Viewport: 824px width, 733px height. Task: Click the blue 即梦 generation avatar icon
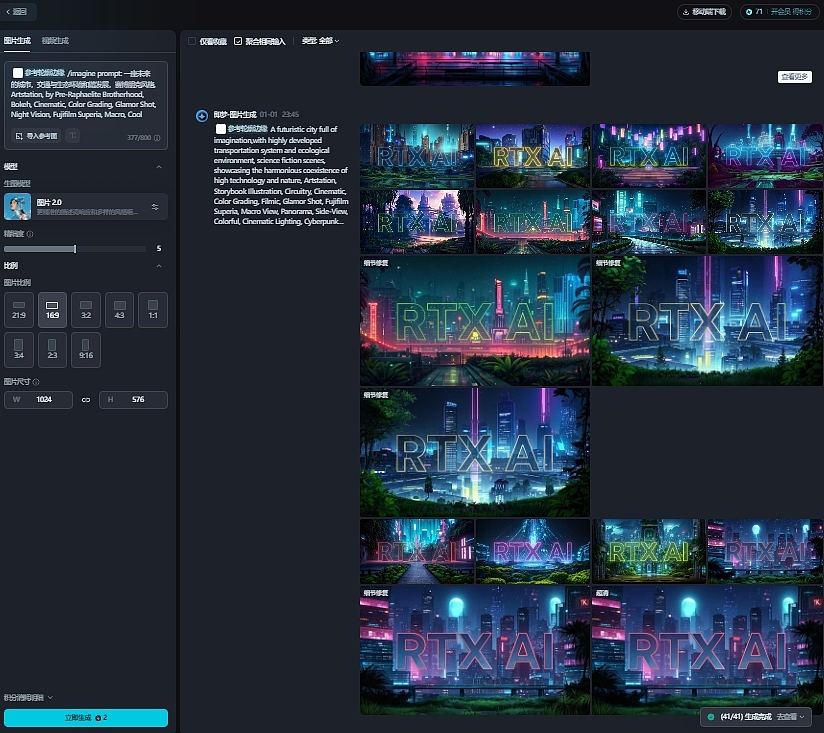(202, 116)
